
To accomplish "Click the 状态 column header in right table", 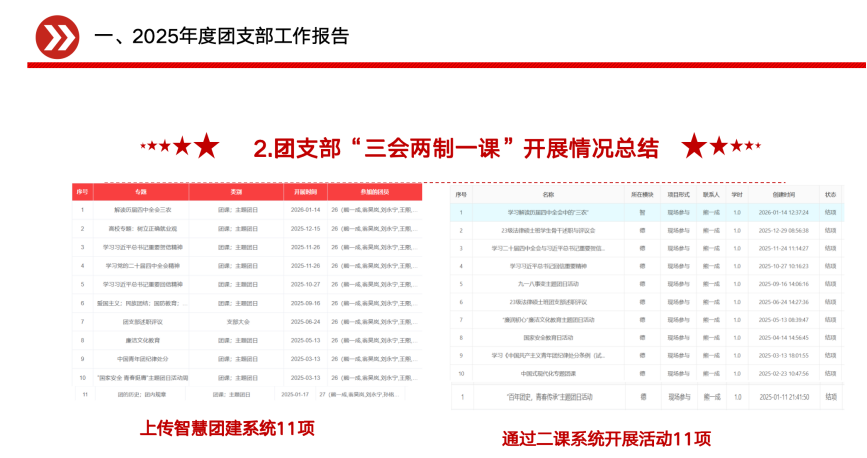I will pos(830,194).
